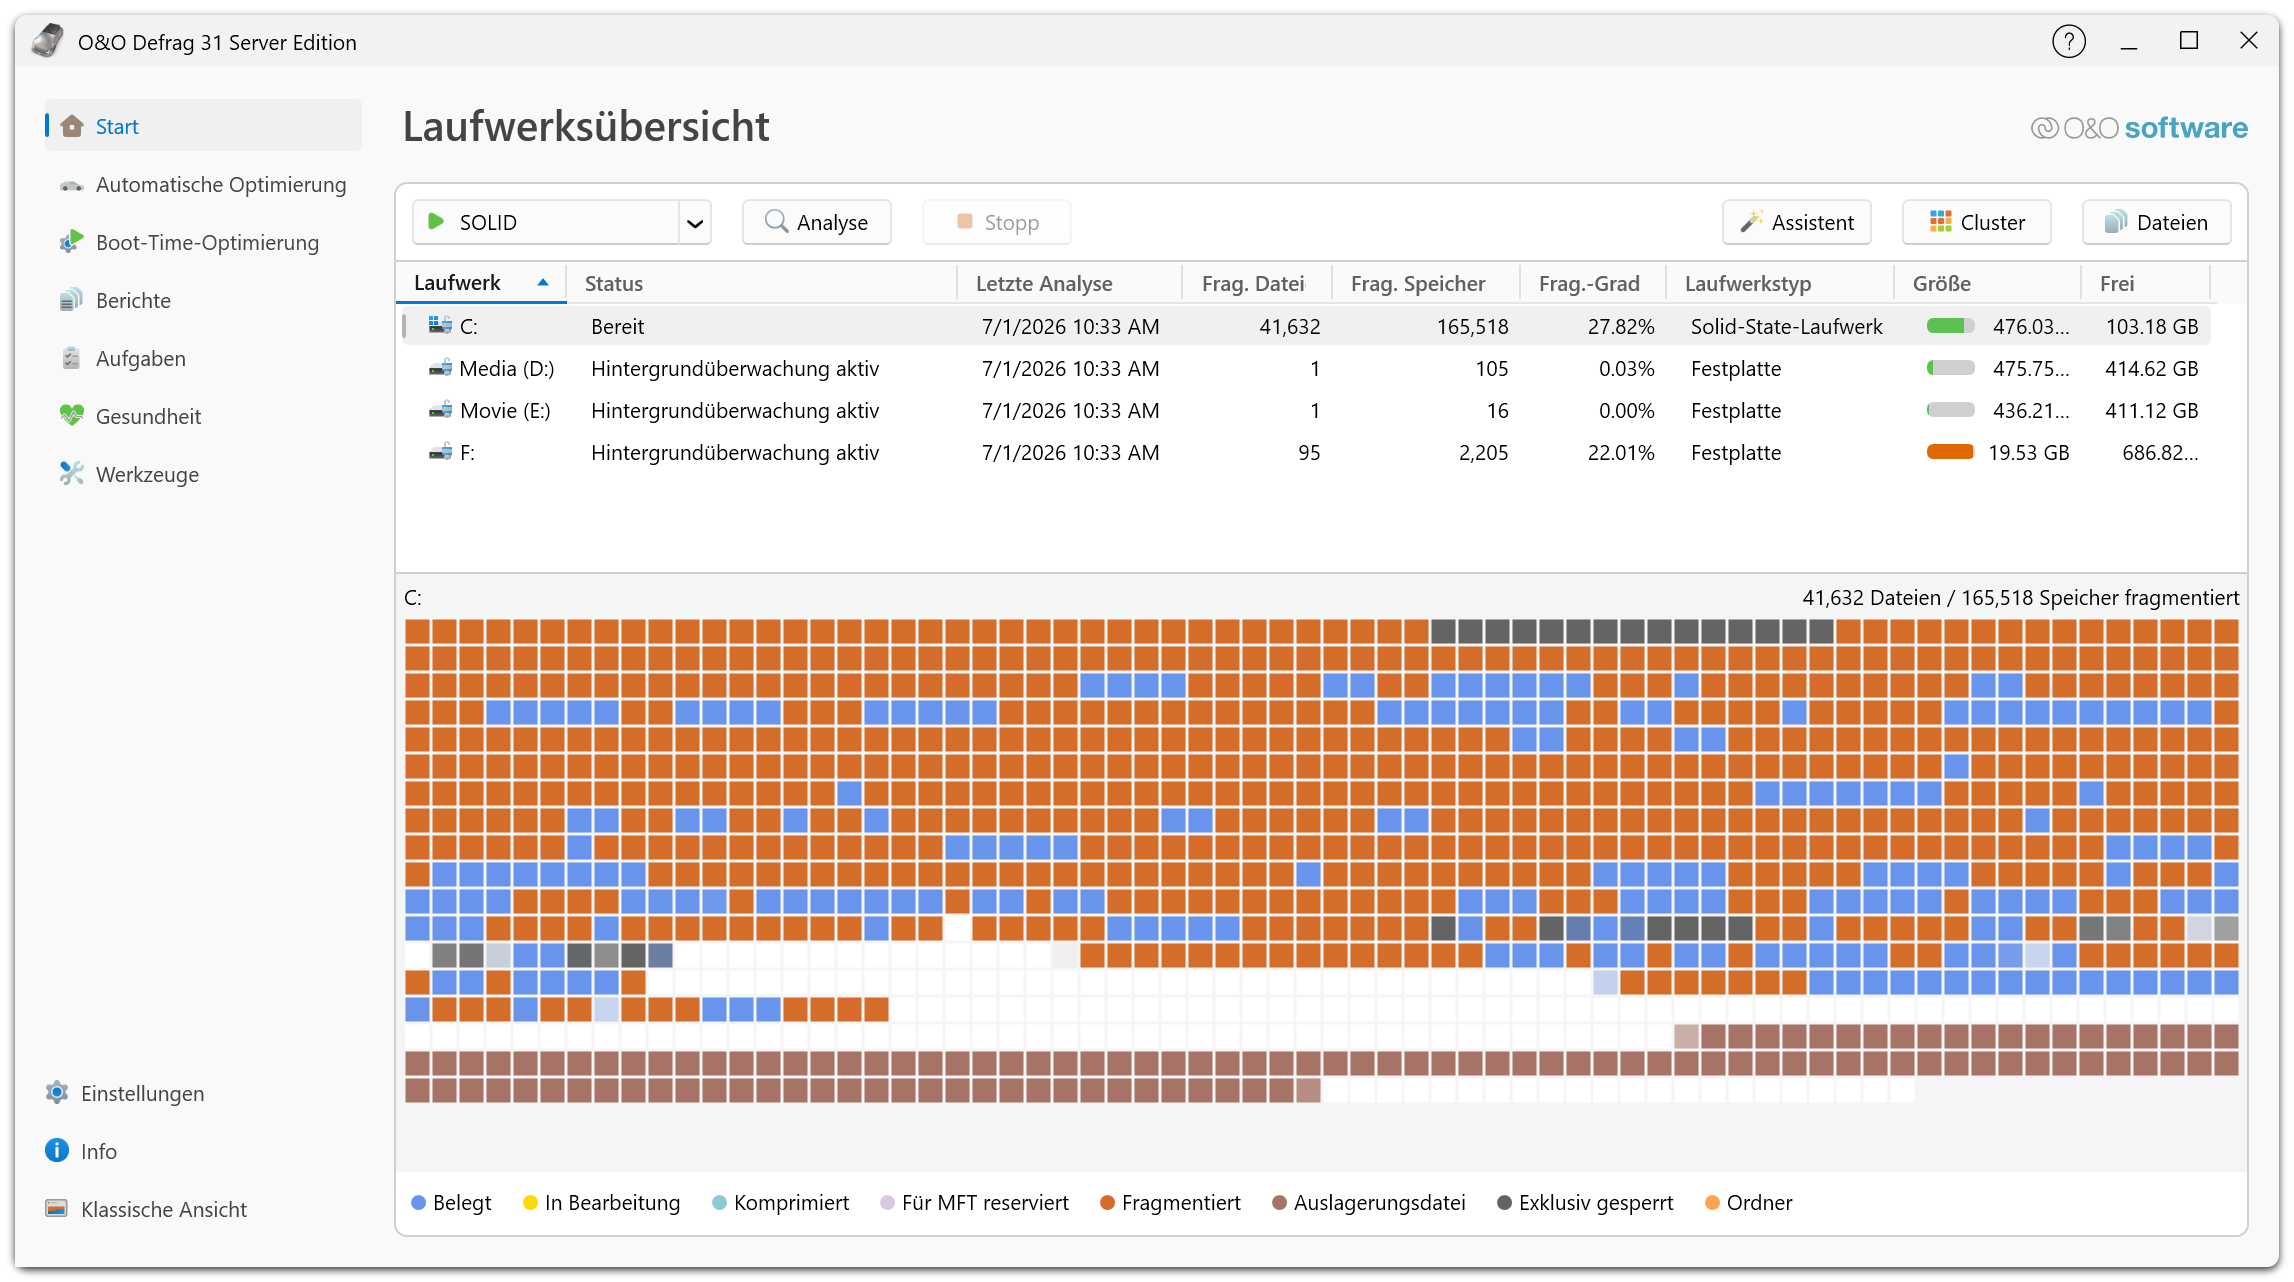Image resolution: width=2294 pixels, height=1282 pixels.
Task: Sort by the Frag.-Grad column header
Action: pos(1589,284)
